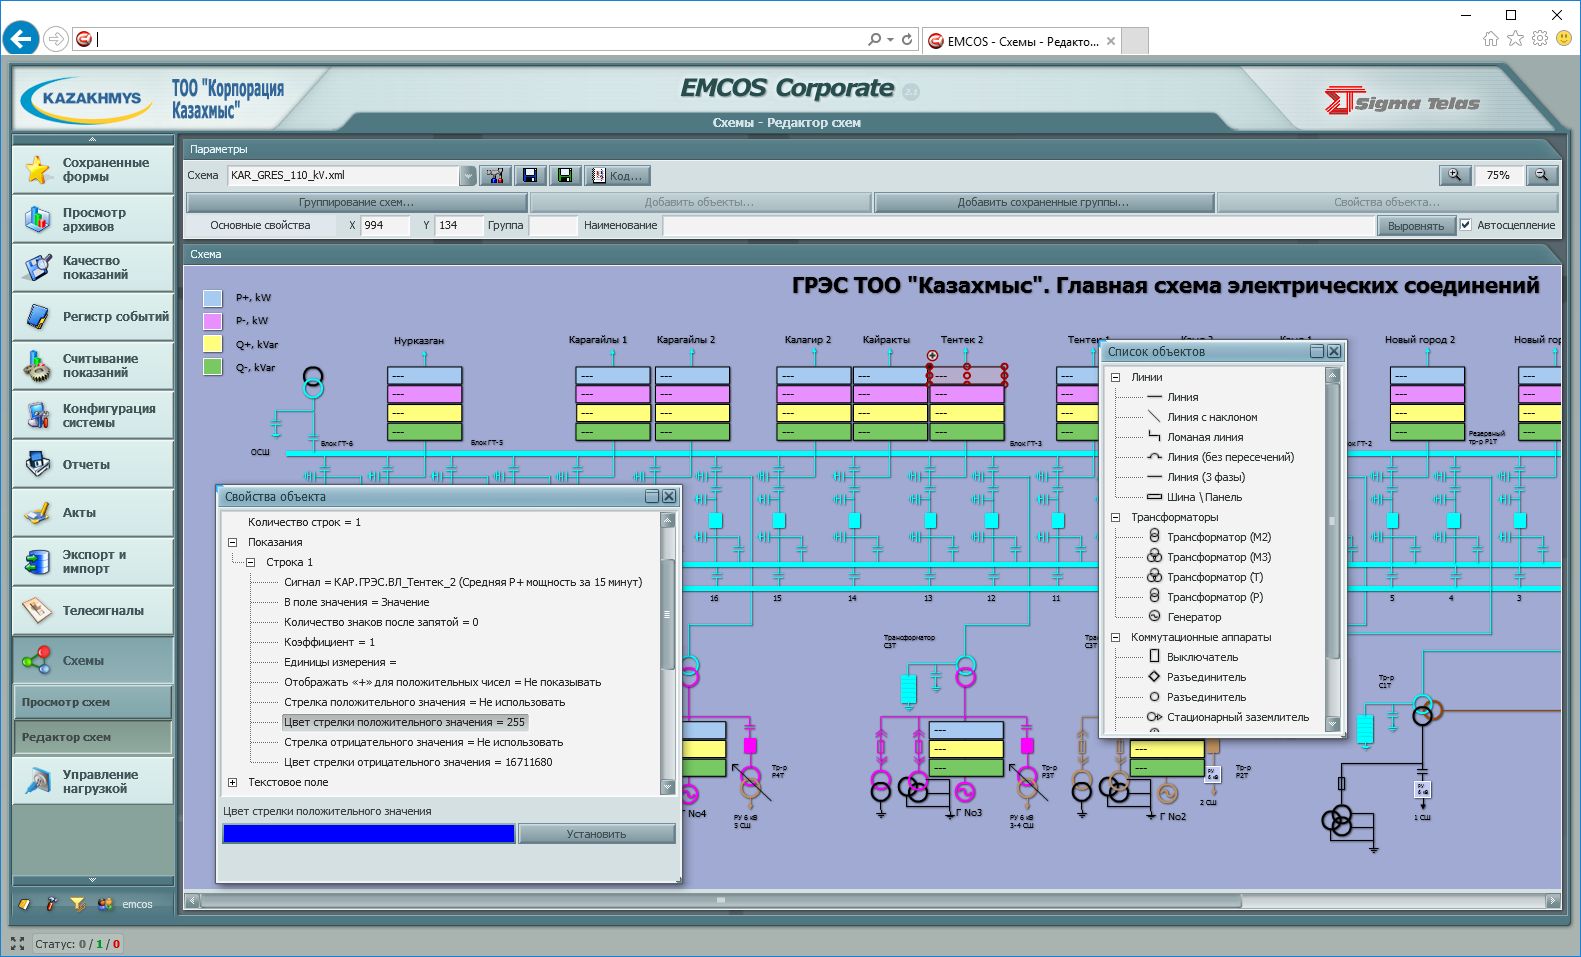Viewport: 1581px width, 957px height.
Task: Click the Установить button
Action: pos(597,834)
